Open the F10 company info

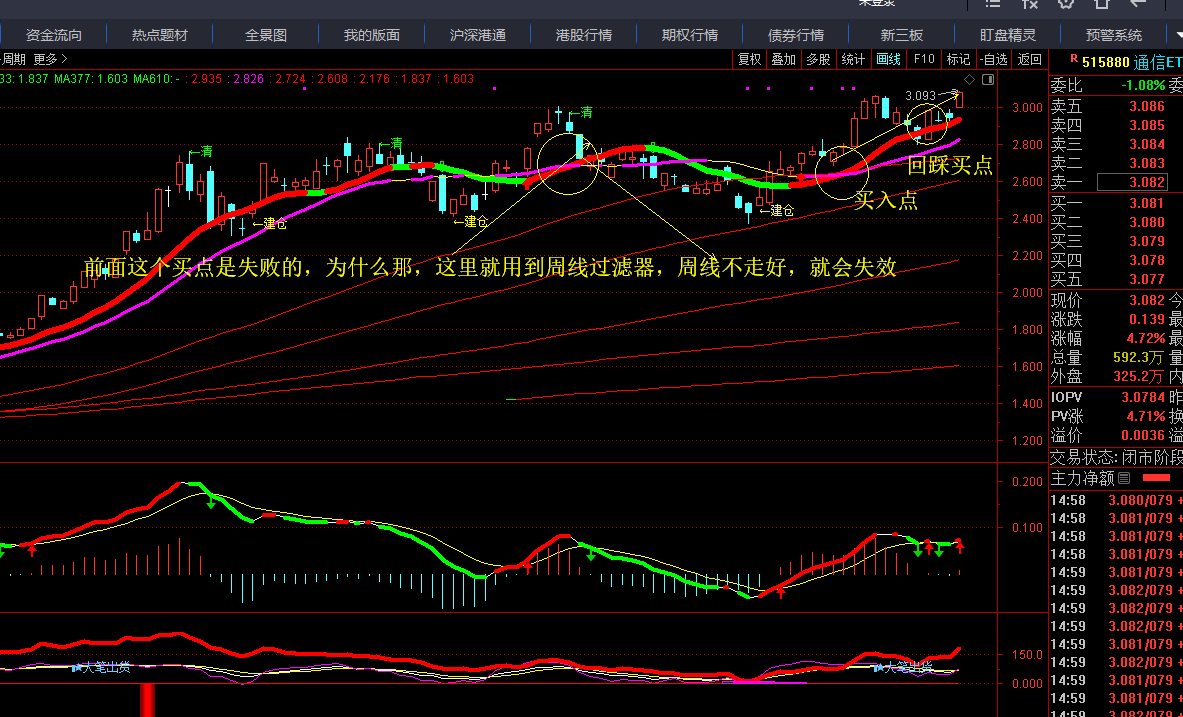pyautogui.click(x=923, y=59)
